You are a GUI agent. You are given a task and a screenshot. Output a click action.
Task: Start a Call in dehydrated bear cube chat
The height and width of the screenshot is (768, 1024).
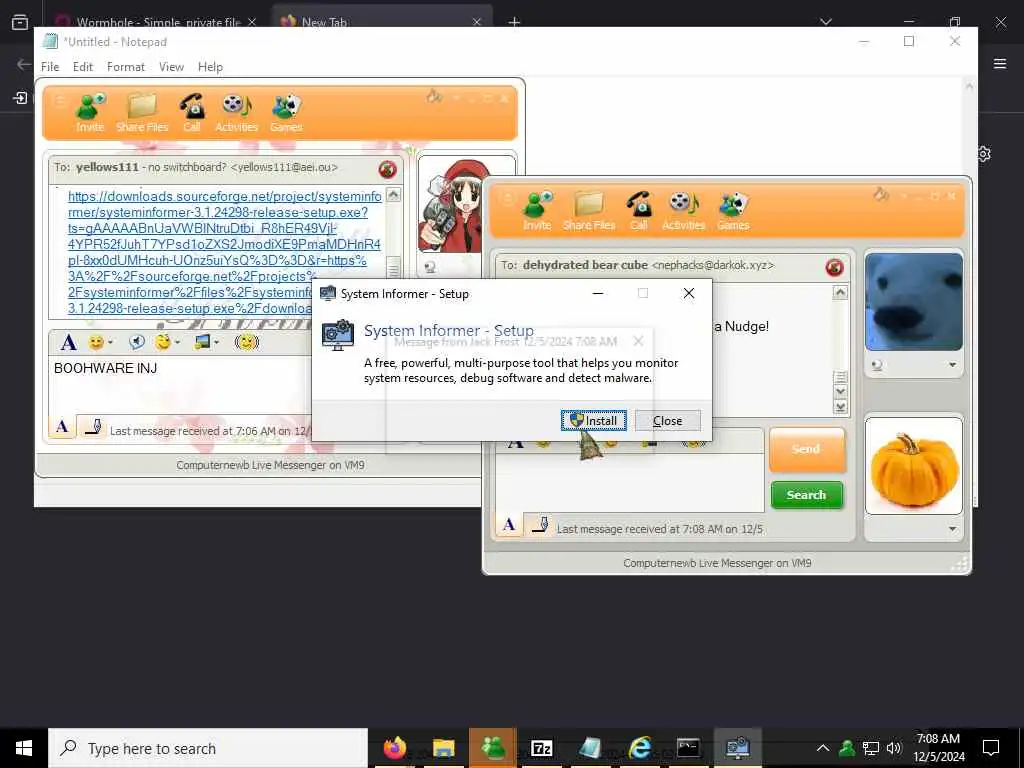[639, 211]
